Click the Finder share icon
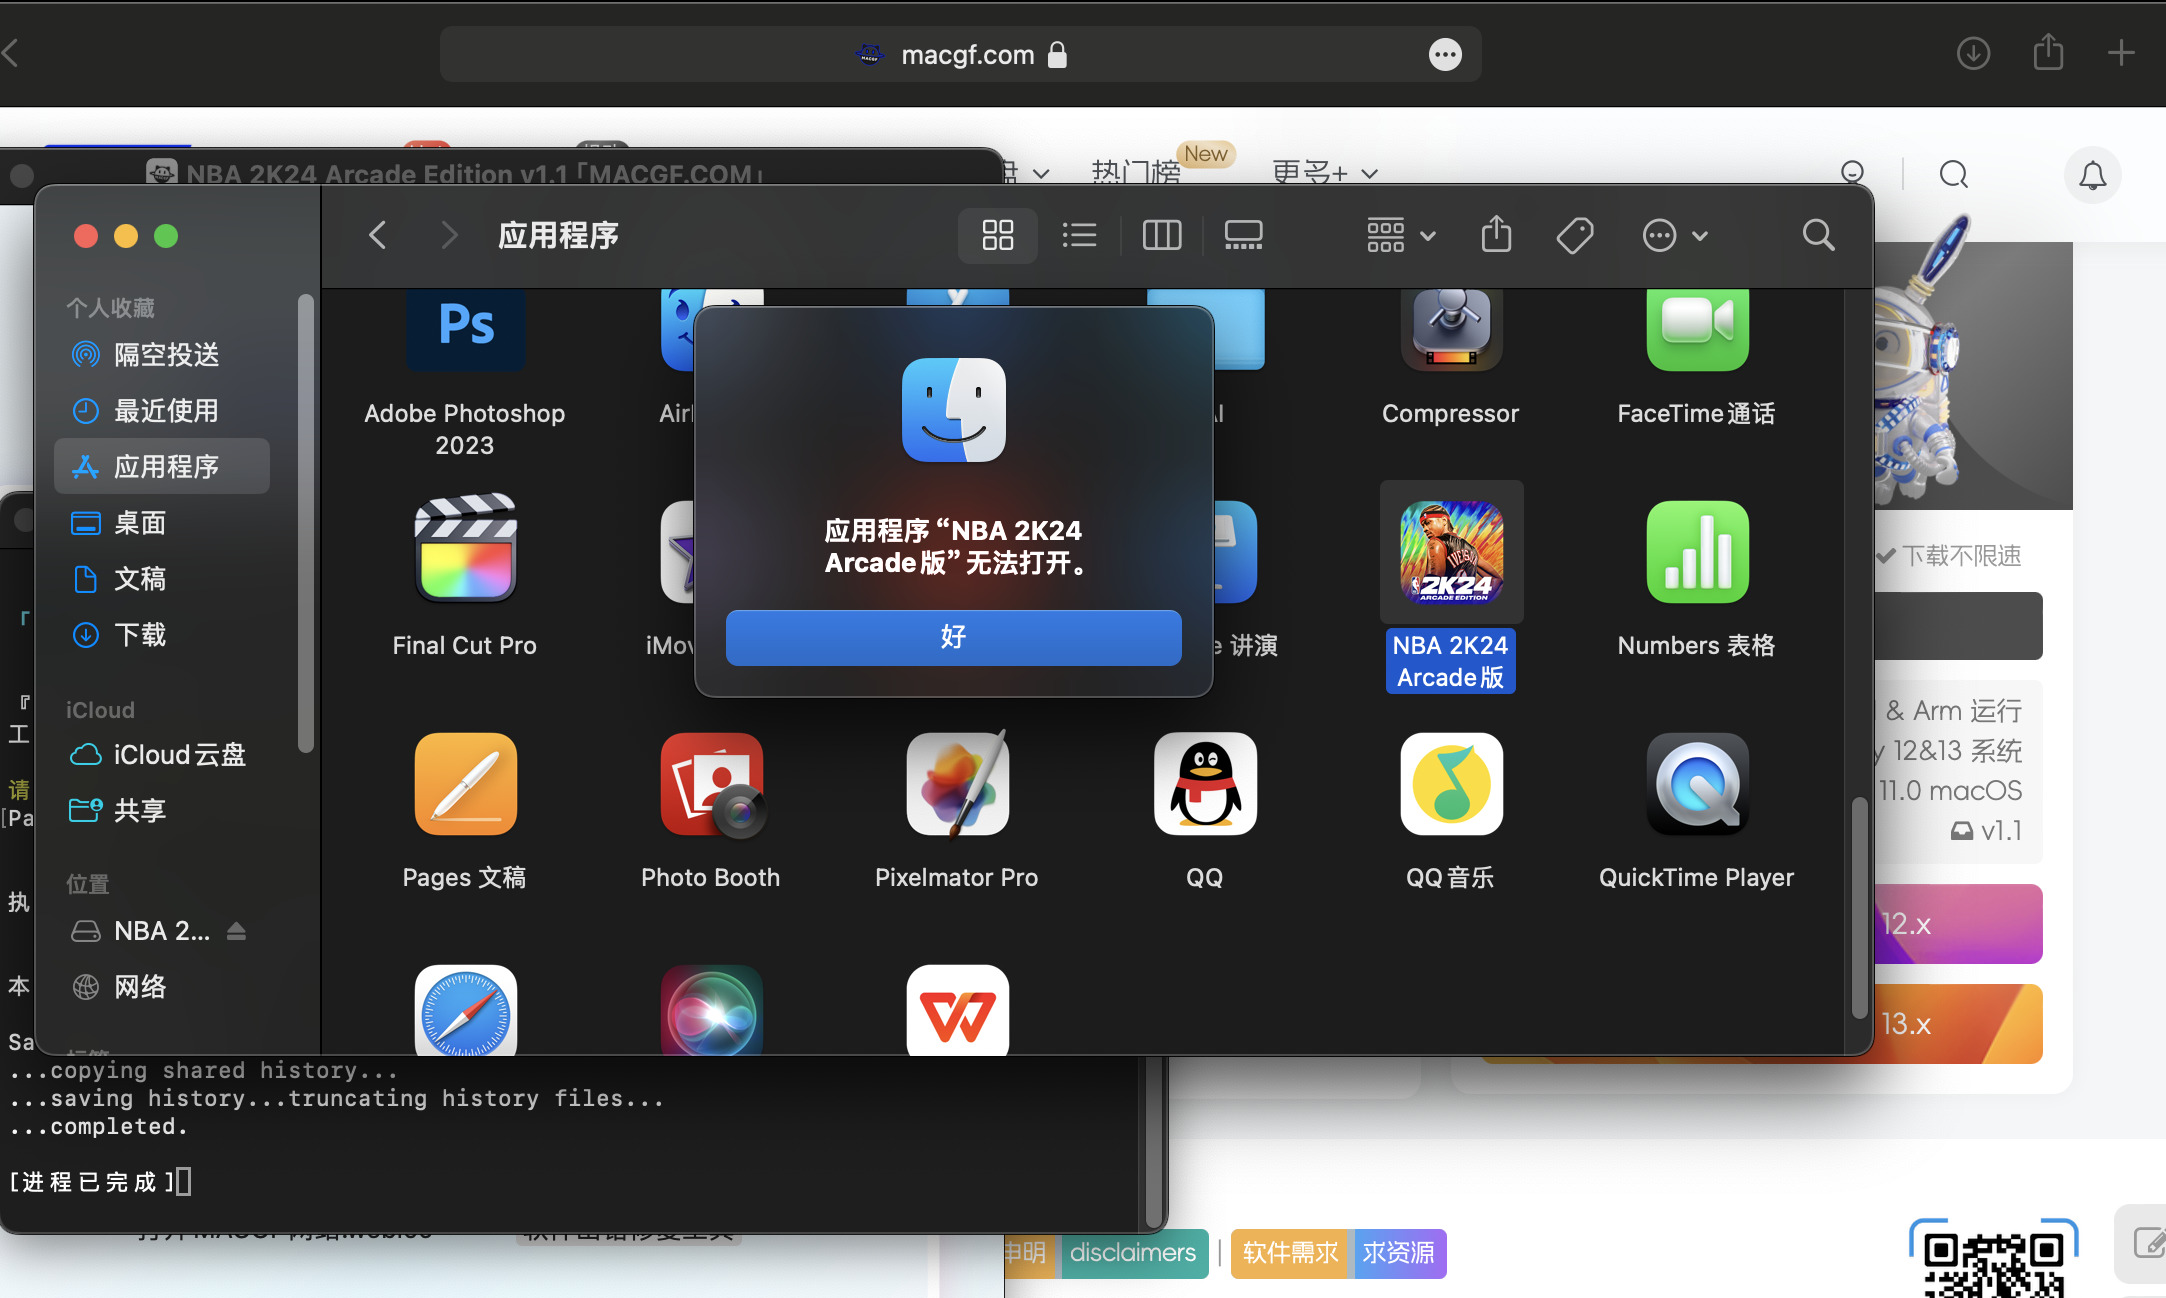2166x1298 pixels. [1496, 236]
